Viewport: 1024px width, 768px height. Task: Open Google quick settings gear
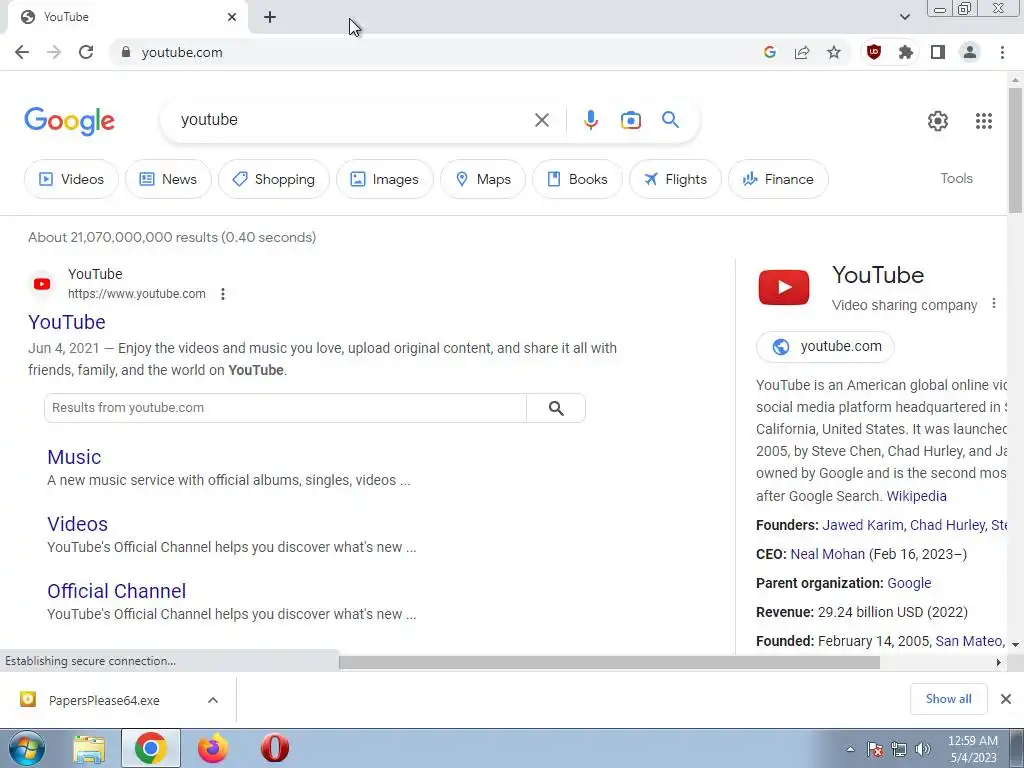point(938,121)
